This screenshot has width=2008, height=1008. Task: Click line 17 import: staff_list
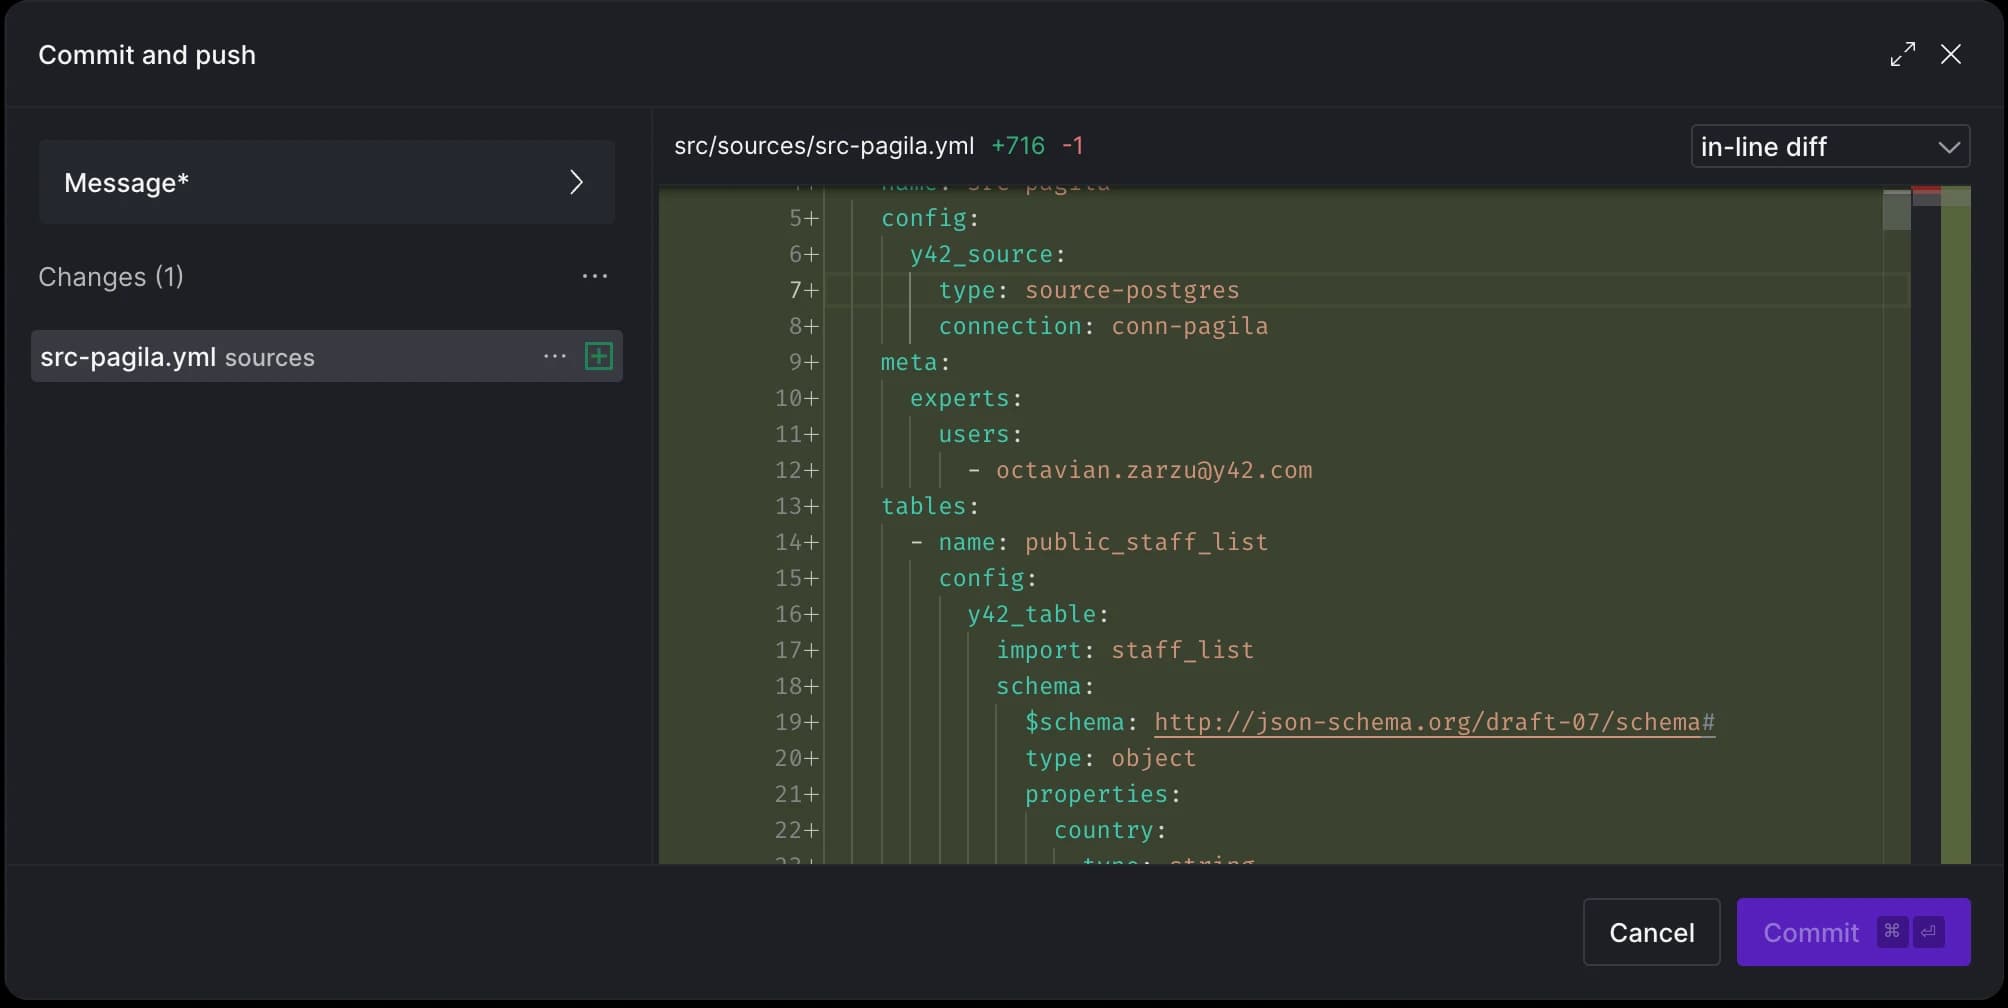1125,650
